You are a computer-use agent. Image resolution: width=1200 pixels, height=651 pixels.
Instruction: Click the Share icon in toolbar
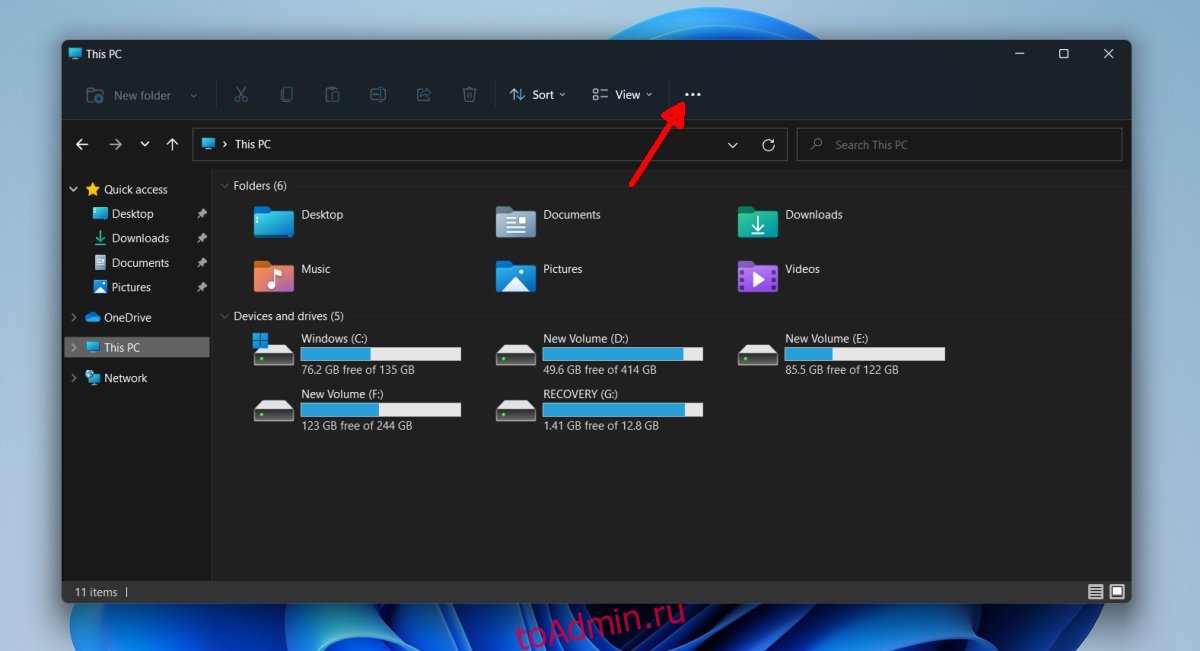423,95
